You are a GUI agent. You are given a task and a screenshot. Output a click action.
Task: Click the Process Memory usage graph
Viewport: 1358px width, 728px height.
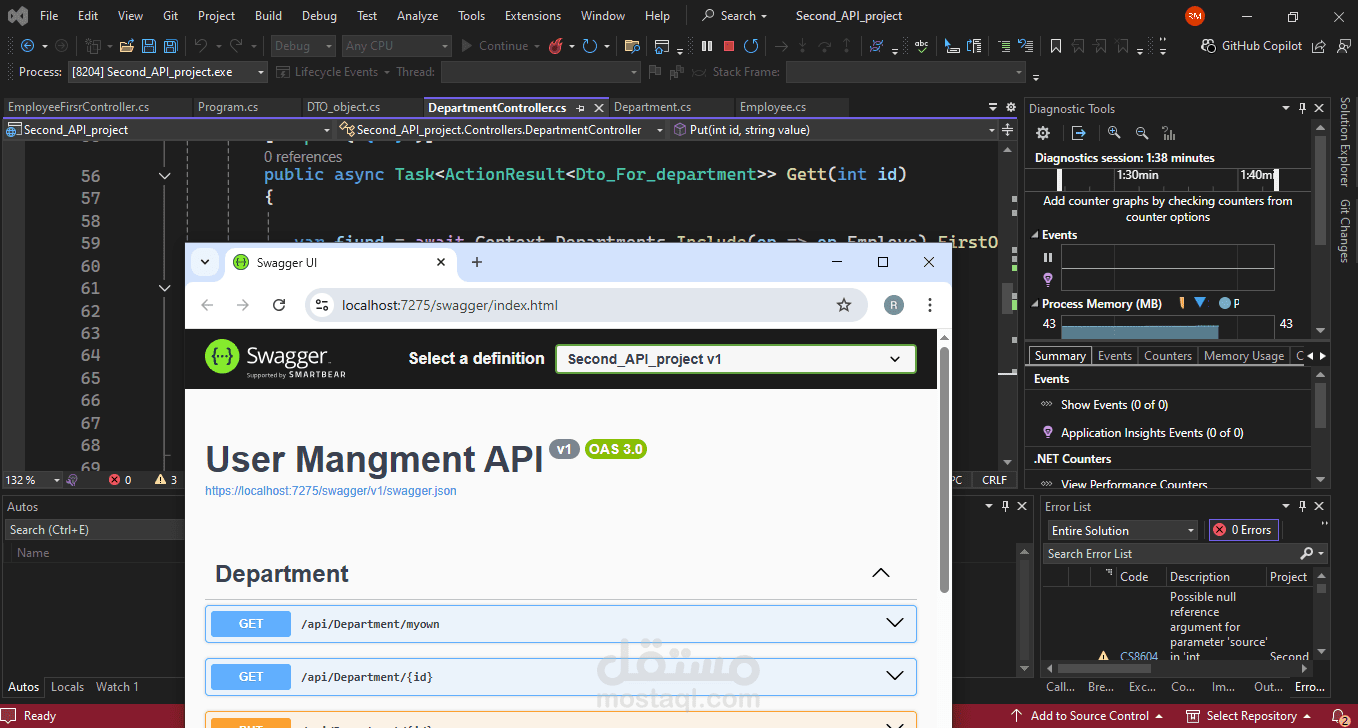[1140, 328]
